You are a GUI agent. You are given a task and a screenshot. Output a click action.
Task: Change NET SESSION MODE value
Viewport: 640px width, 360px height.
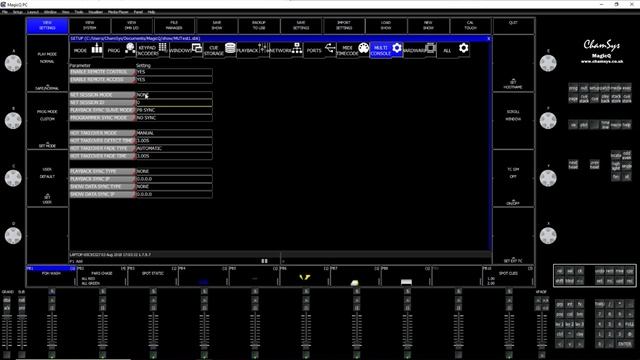pos(174,95)
